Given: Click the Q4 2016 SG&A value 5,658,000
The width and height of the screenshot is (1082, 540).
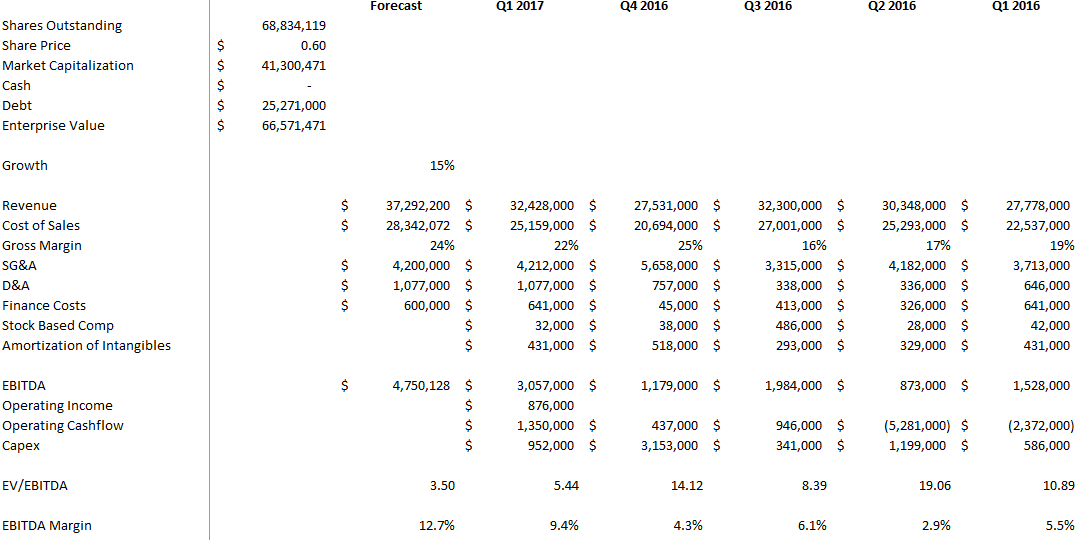Looking at the screenshot, I should pyautogui.click(x=668, y=265).
